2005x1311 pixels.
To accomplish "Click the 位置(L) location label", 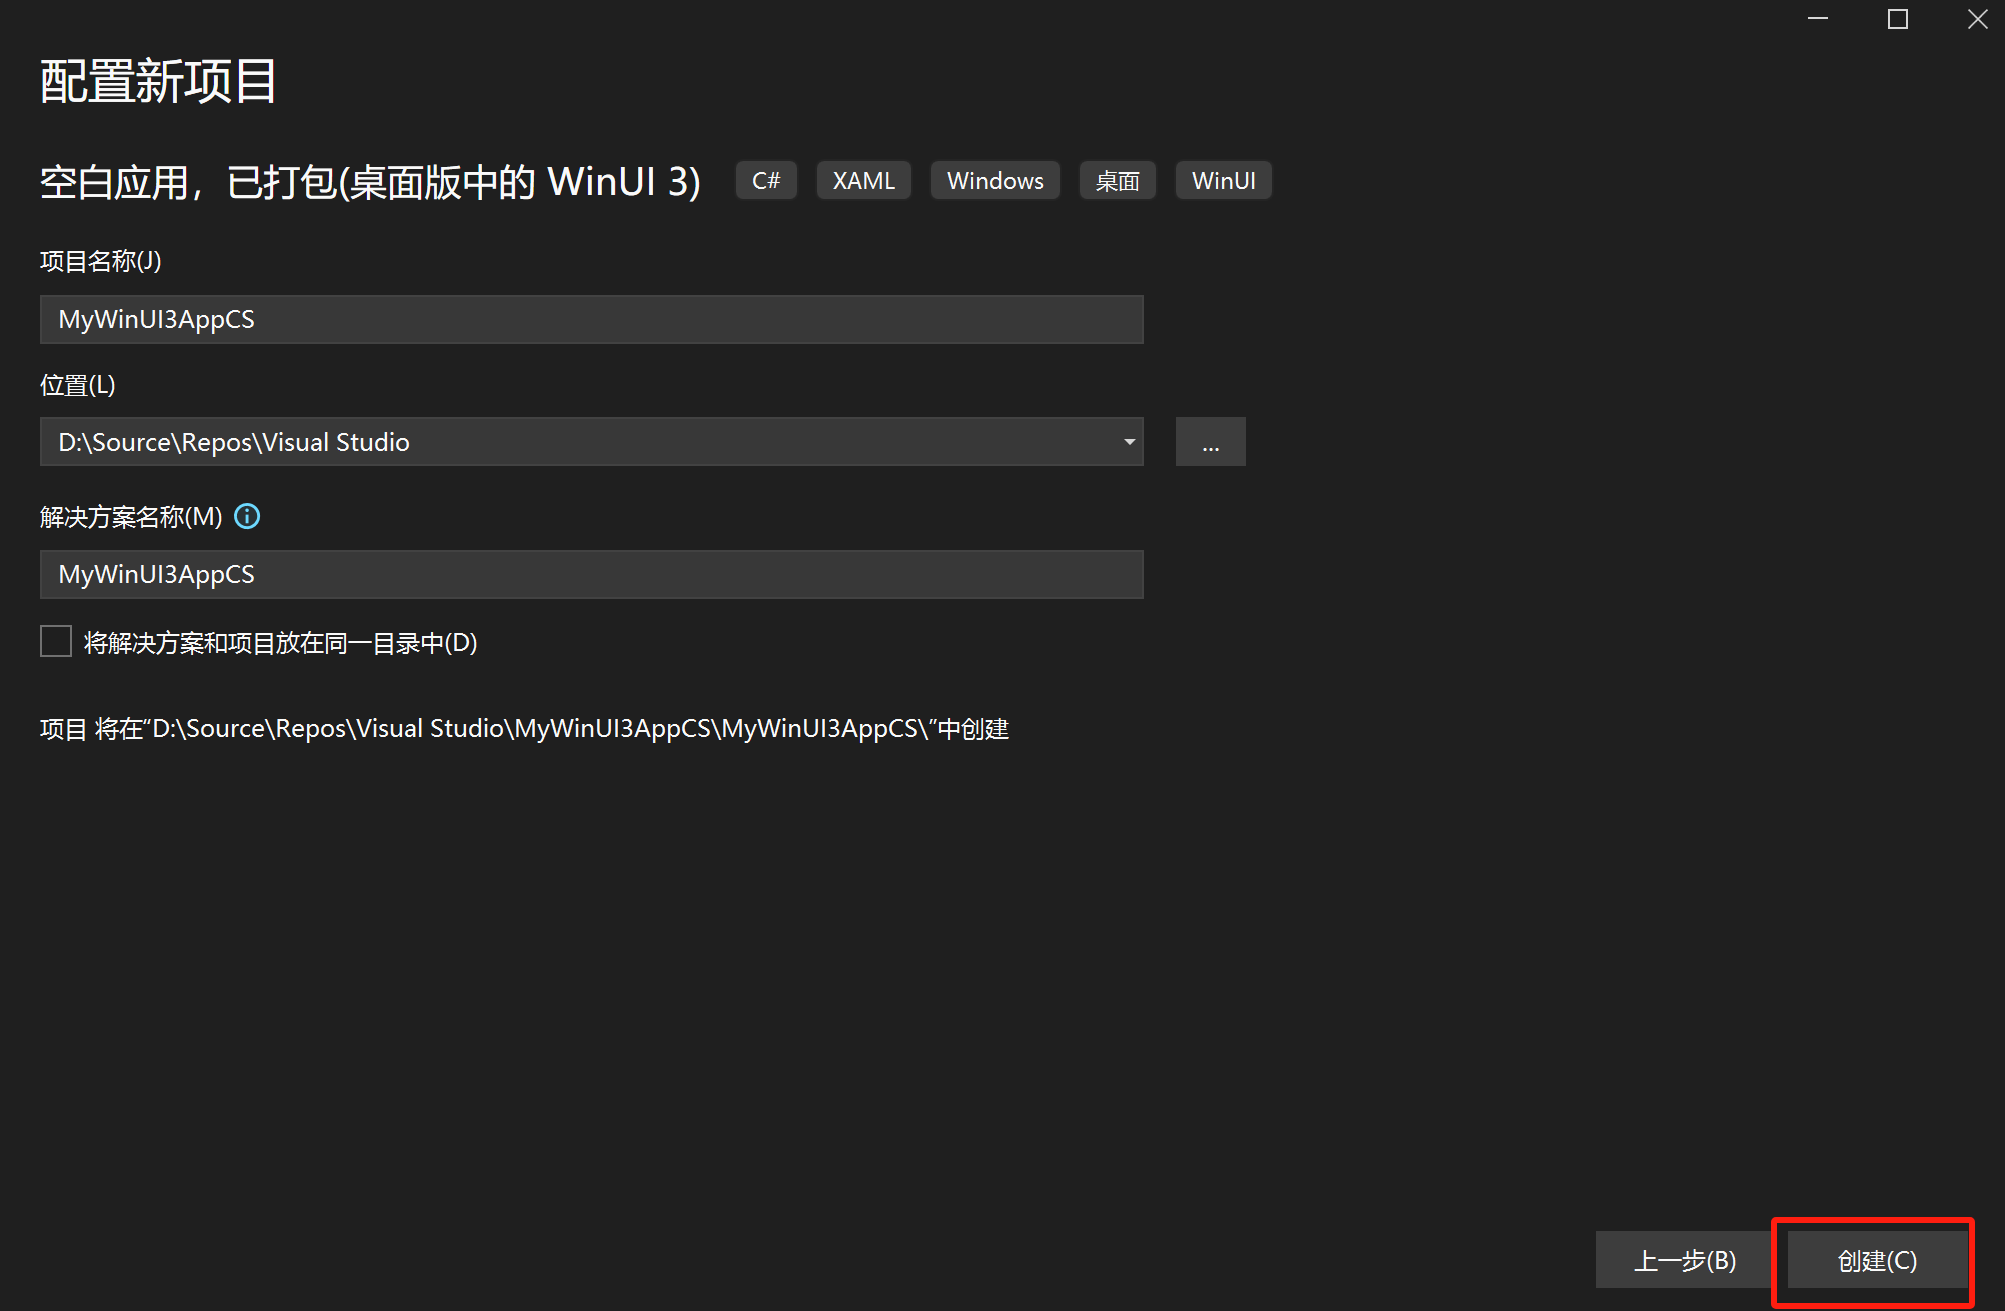I will (78, 385).
